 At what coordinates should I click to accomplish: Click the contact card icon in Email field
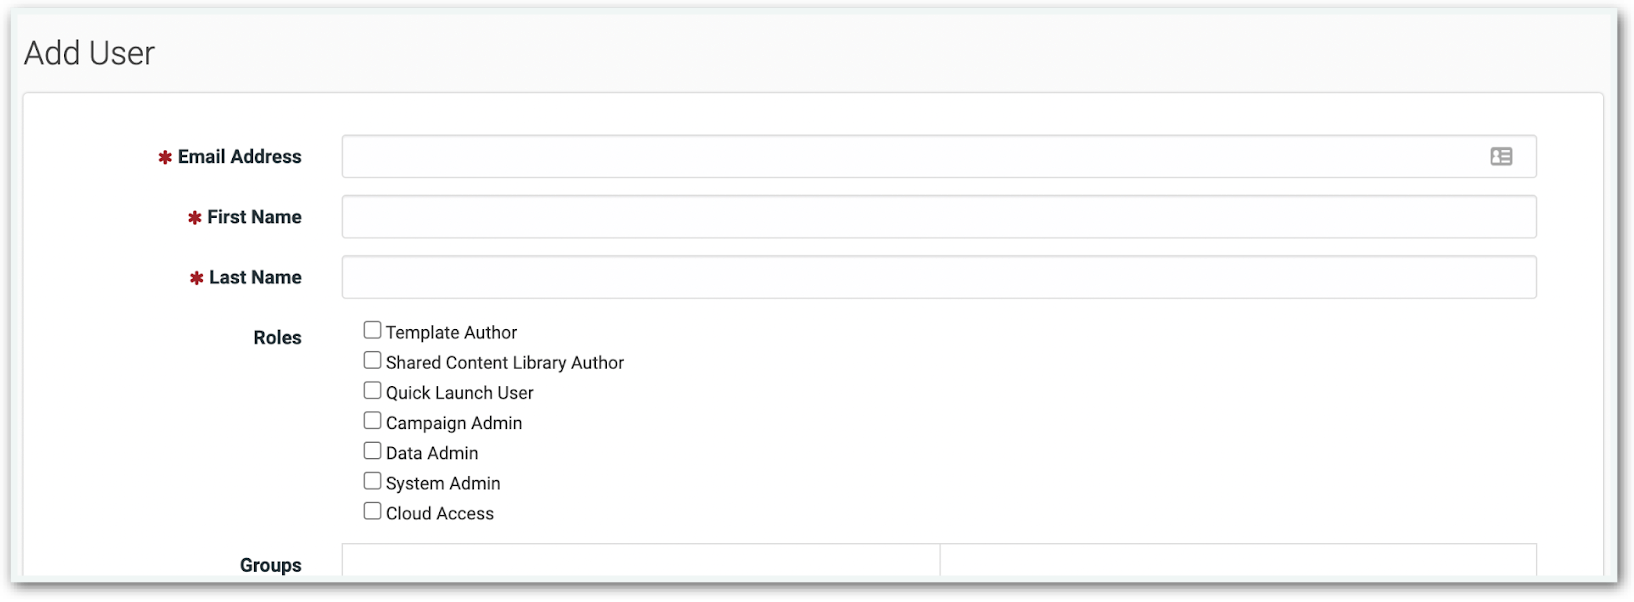pos(1501,157)
